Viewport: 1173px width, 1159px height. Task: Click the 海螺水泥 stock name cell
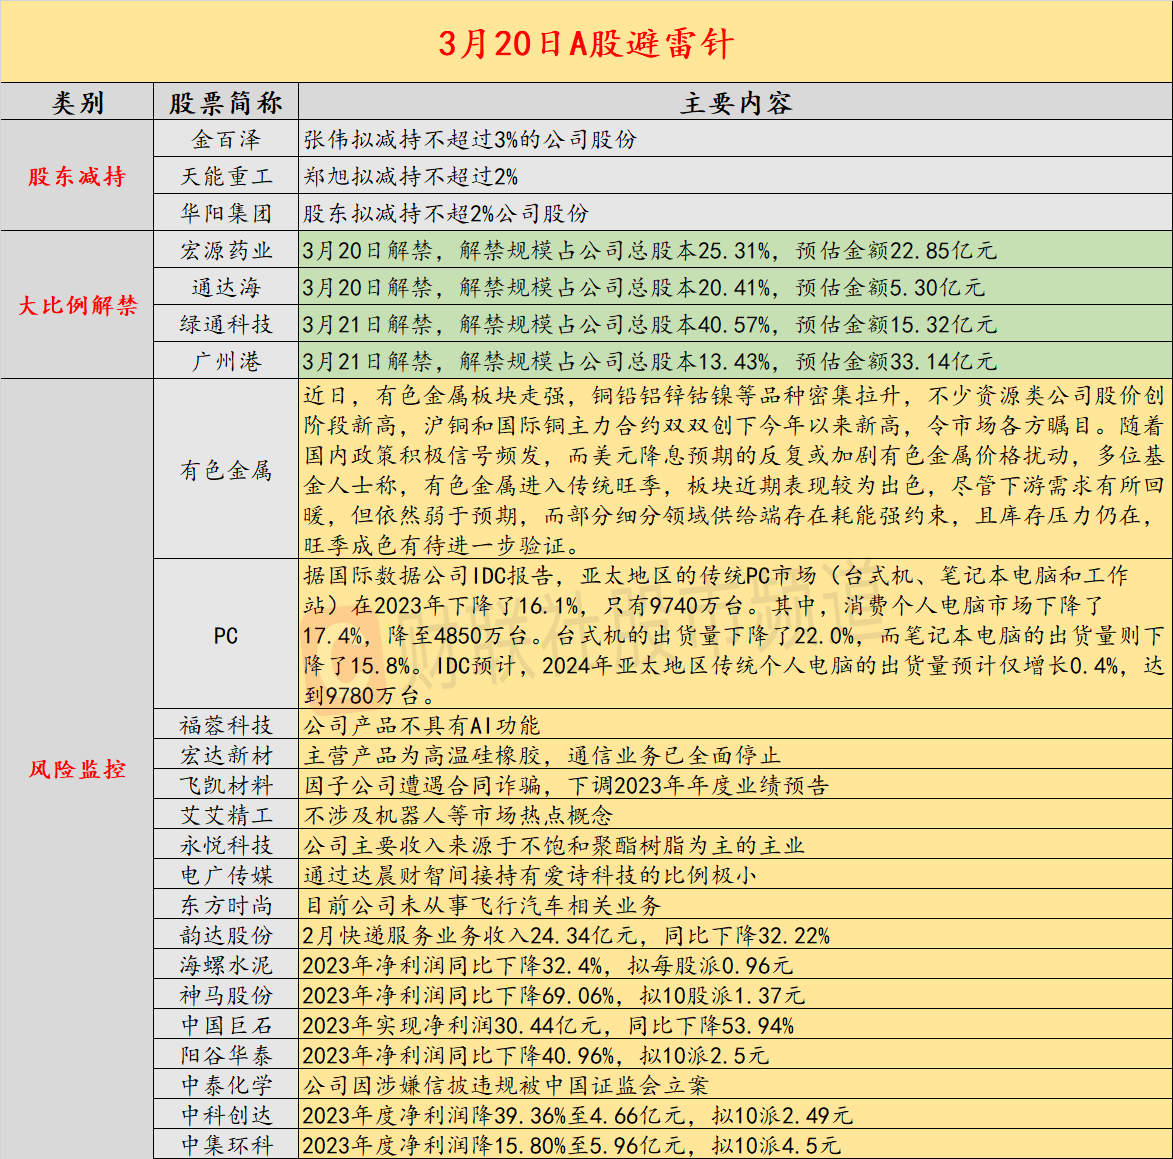point(226,965)
